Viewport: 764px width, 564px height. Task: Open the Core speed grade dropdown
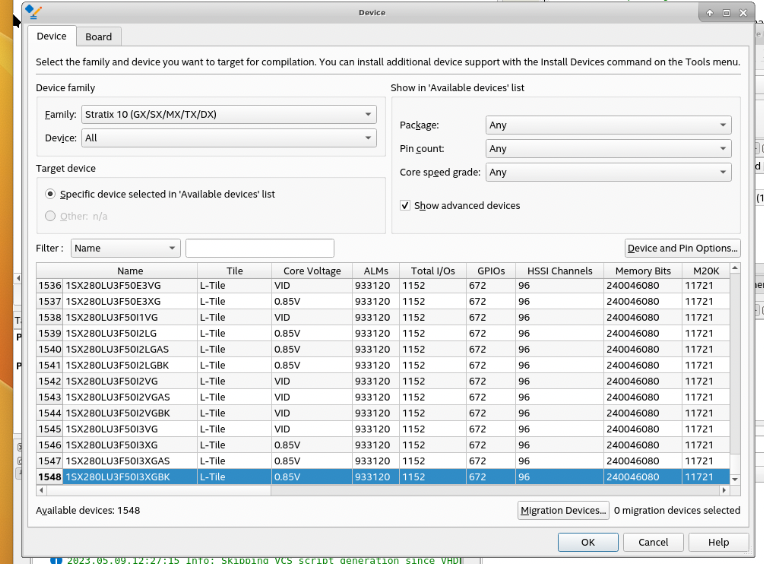tap(608, 172)
